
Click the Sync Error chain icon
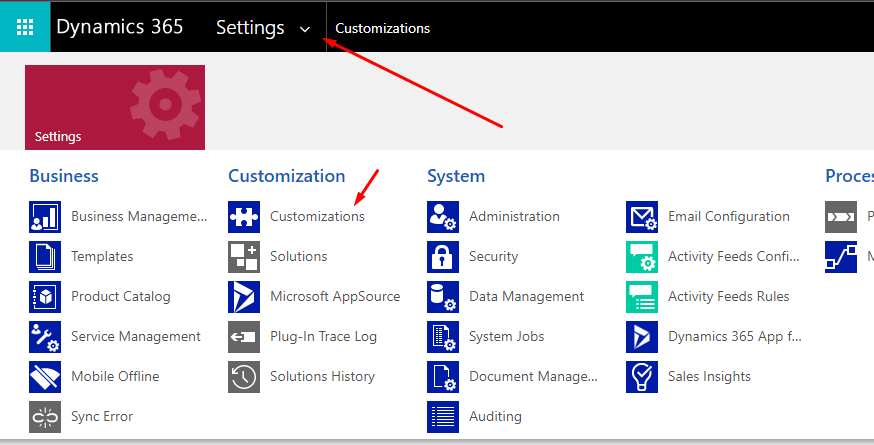[x=45, y=417]
